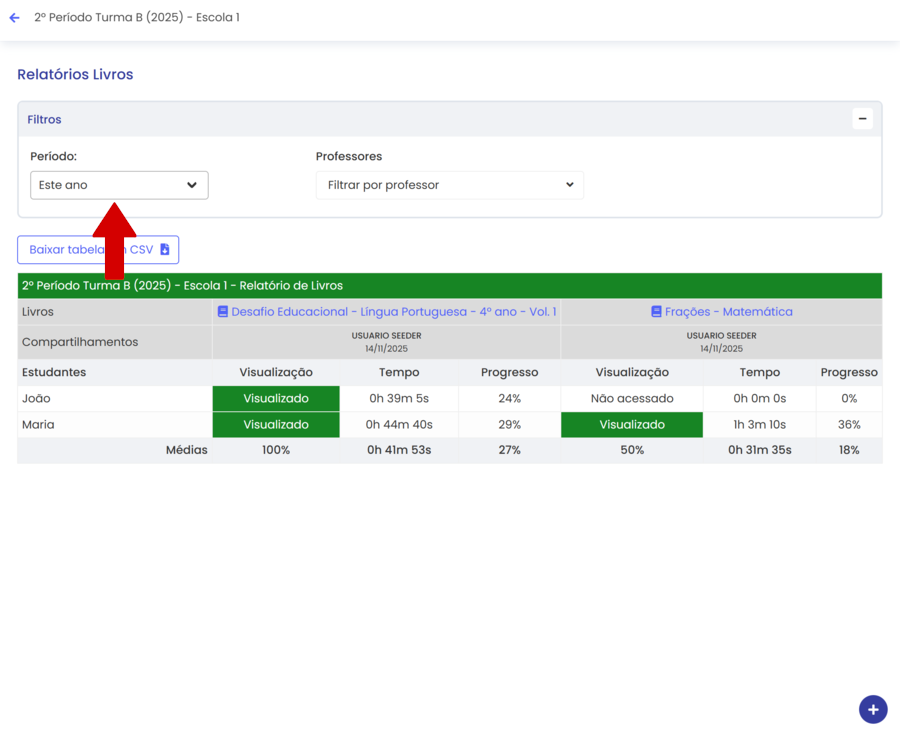Click the blue floating plus button
This screenshot has height=736, width=900.
(872, 709)
